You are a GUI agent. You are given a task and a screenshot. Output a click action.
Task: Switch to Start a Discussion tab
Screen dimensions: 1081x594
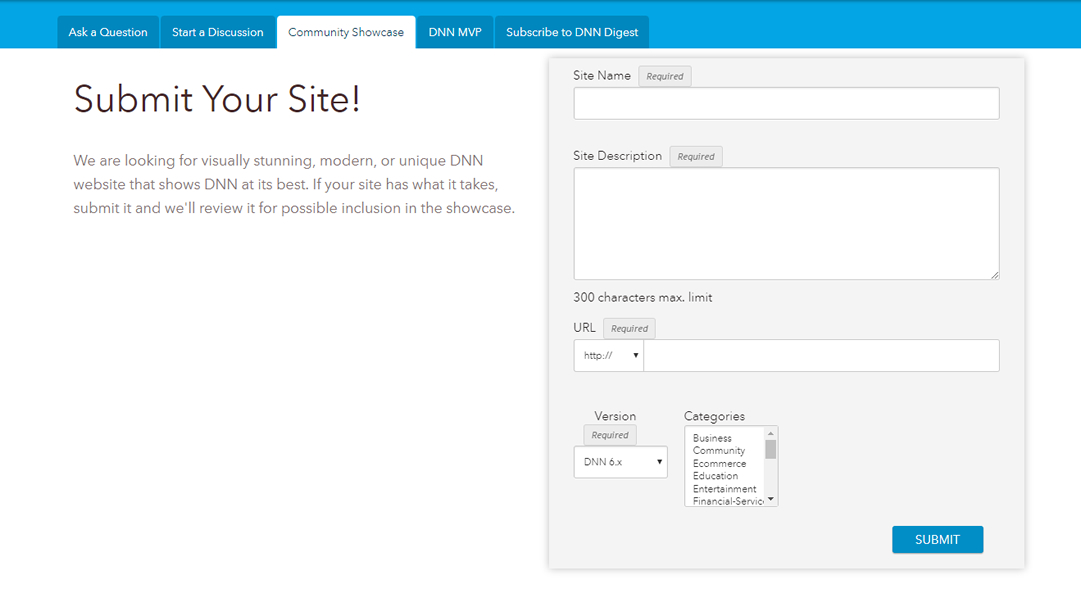(x=217, y=32)
